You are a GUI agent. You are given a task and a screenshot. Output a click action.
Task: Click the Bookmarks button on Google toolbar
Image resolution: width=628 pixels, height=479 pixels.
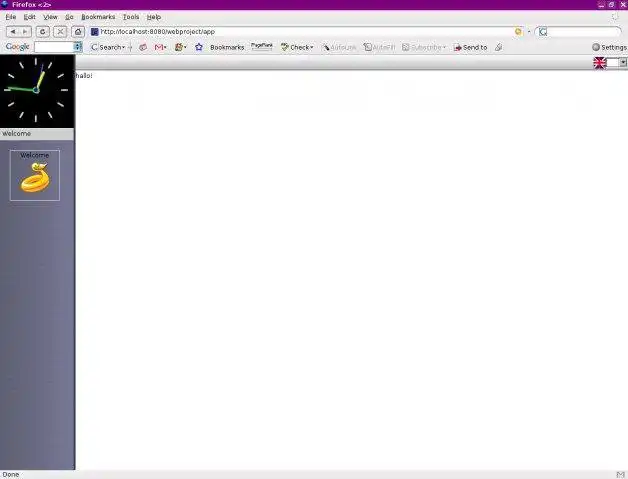coord(227,47)
